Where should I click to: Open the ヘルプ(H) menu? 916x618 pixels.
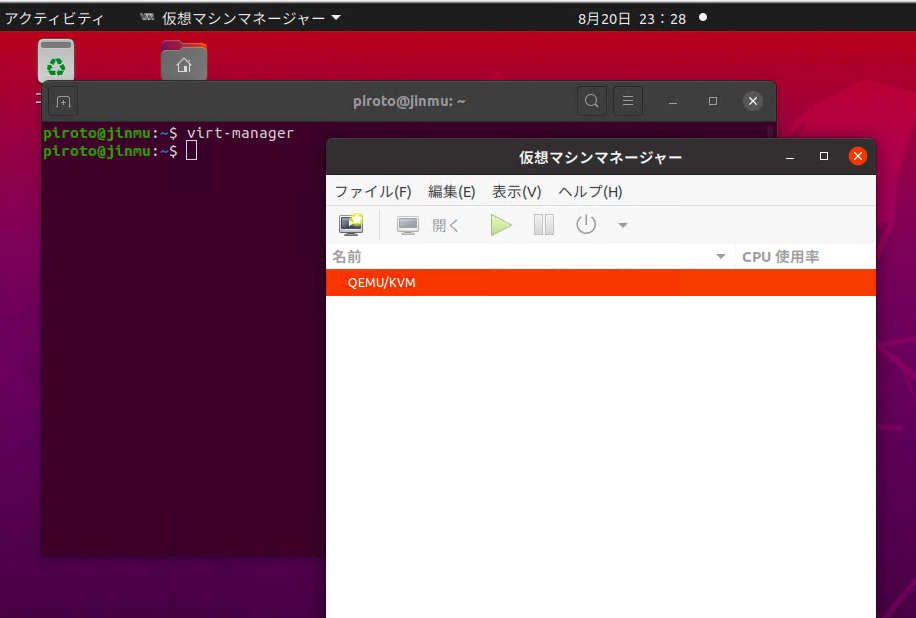590,192
